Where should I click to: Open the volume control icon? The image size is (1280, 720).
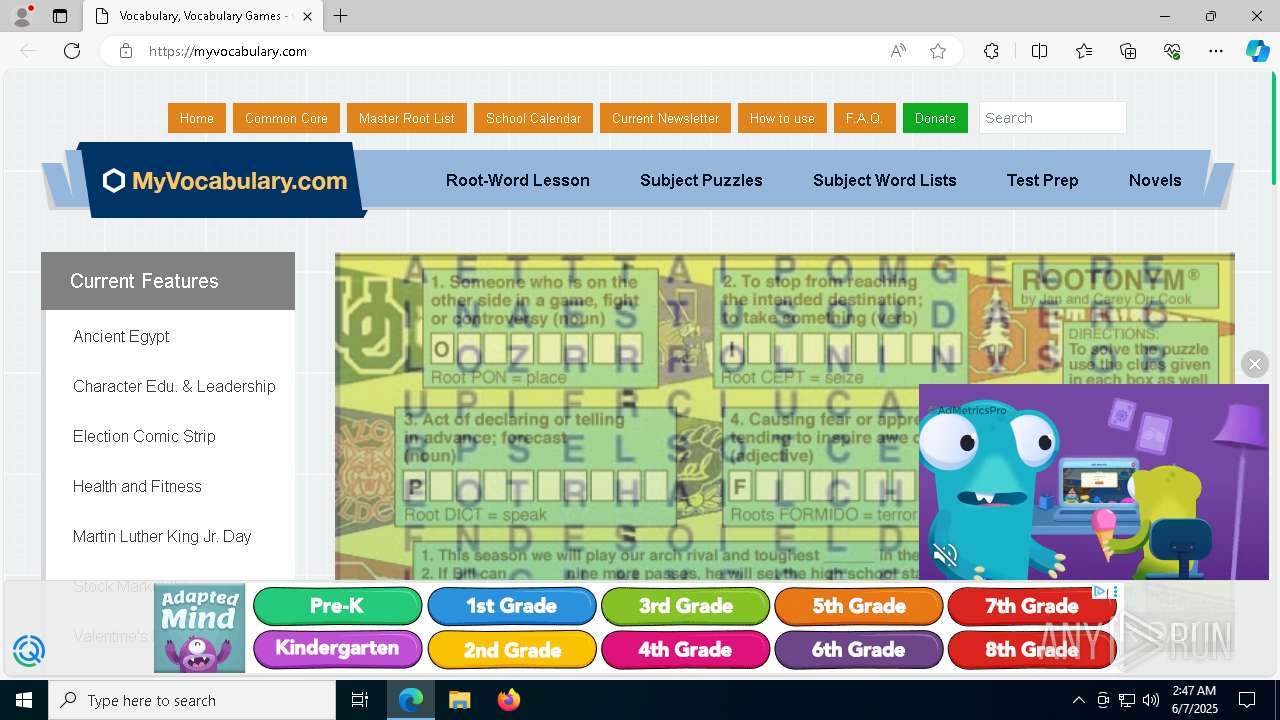(1150, 700)
